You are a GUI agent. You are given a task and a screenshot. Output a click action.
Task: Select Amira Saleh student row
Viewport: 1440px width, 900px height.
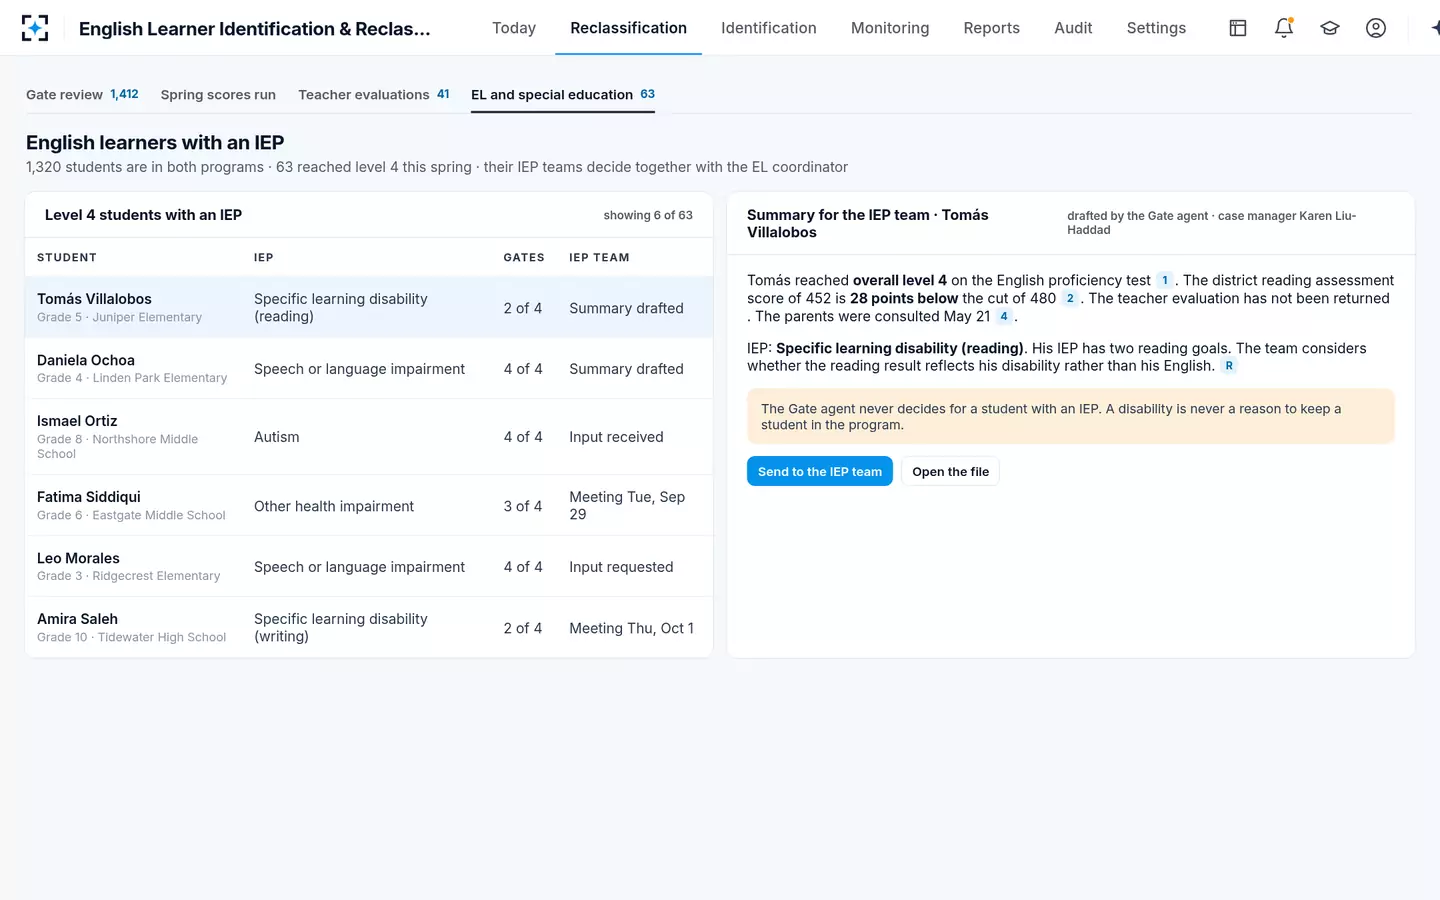pos(369,628)
